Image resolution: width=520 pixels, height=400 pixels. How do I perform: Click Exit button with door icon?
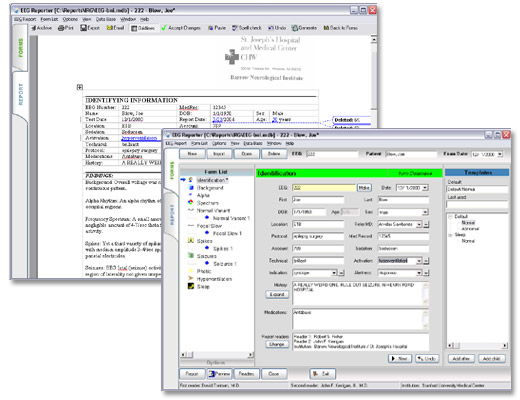322,374
